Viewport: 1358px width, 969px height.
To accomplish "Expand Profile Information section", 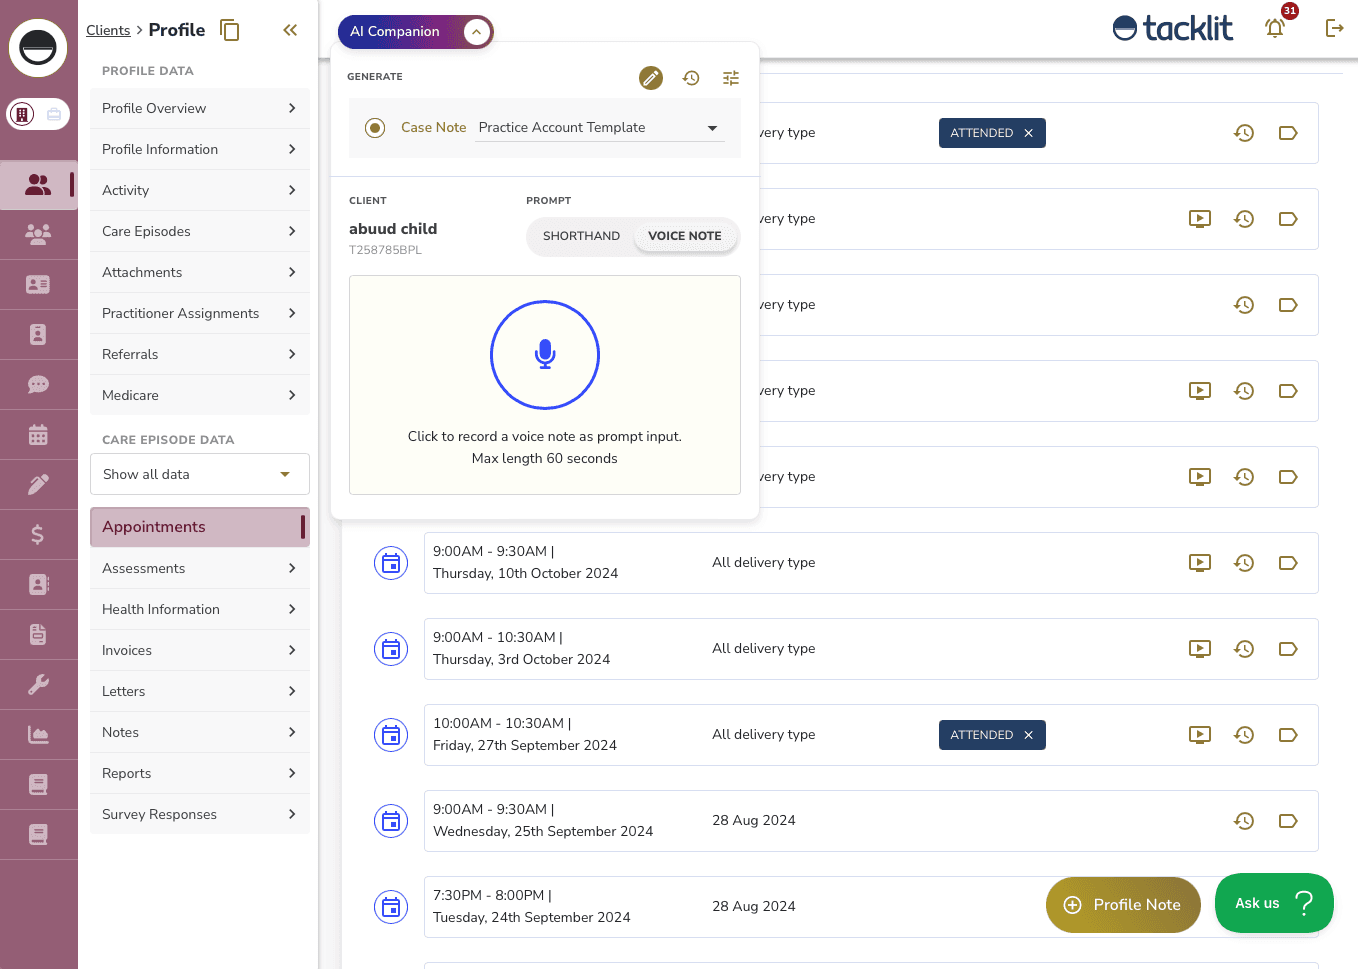I will tap(200, 149).
